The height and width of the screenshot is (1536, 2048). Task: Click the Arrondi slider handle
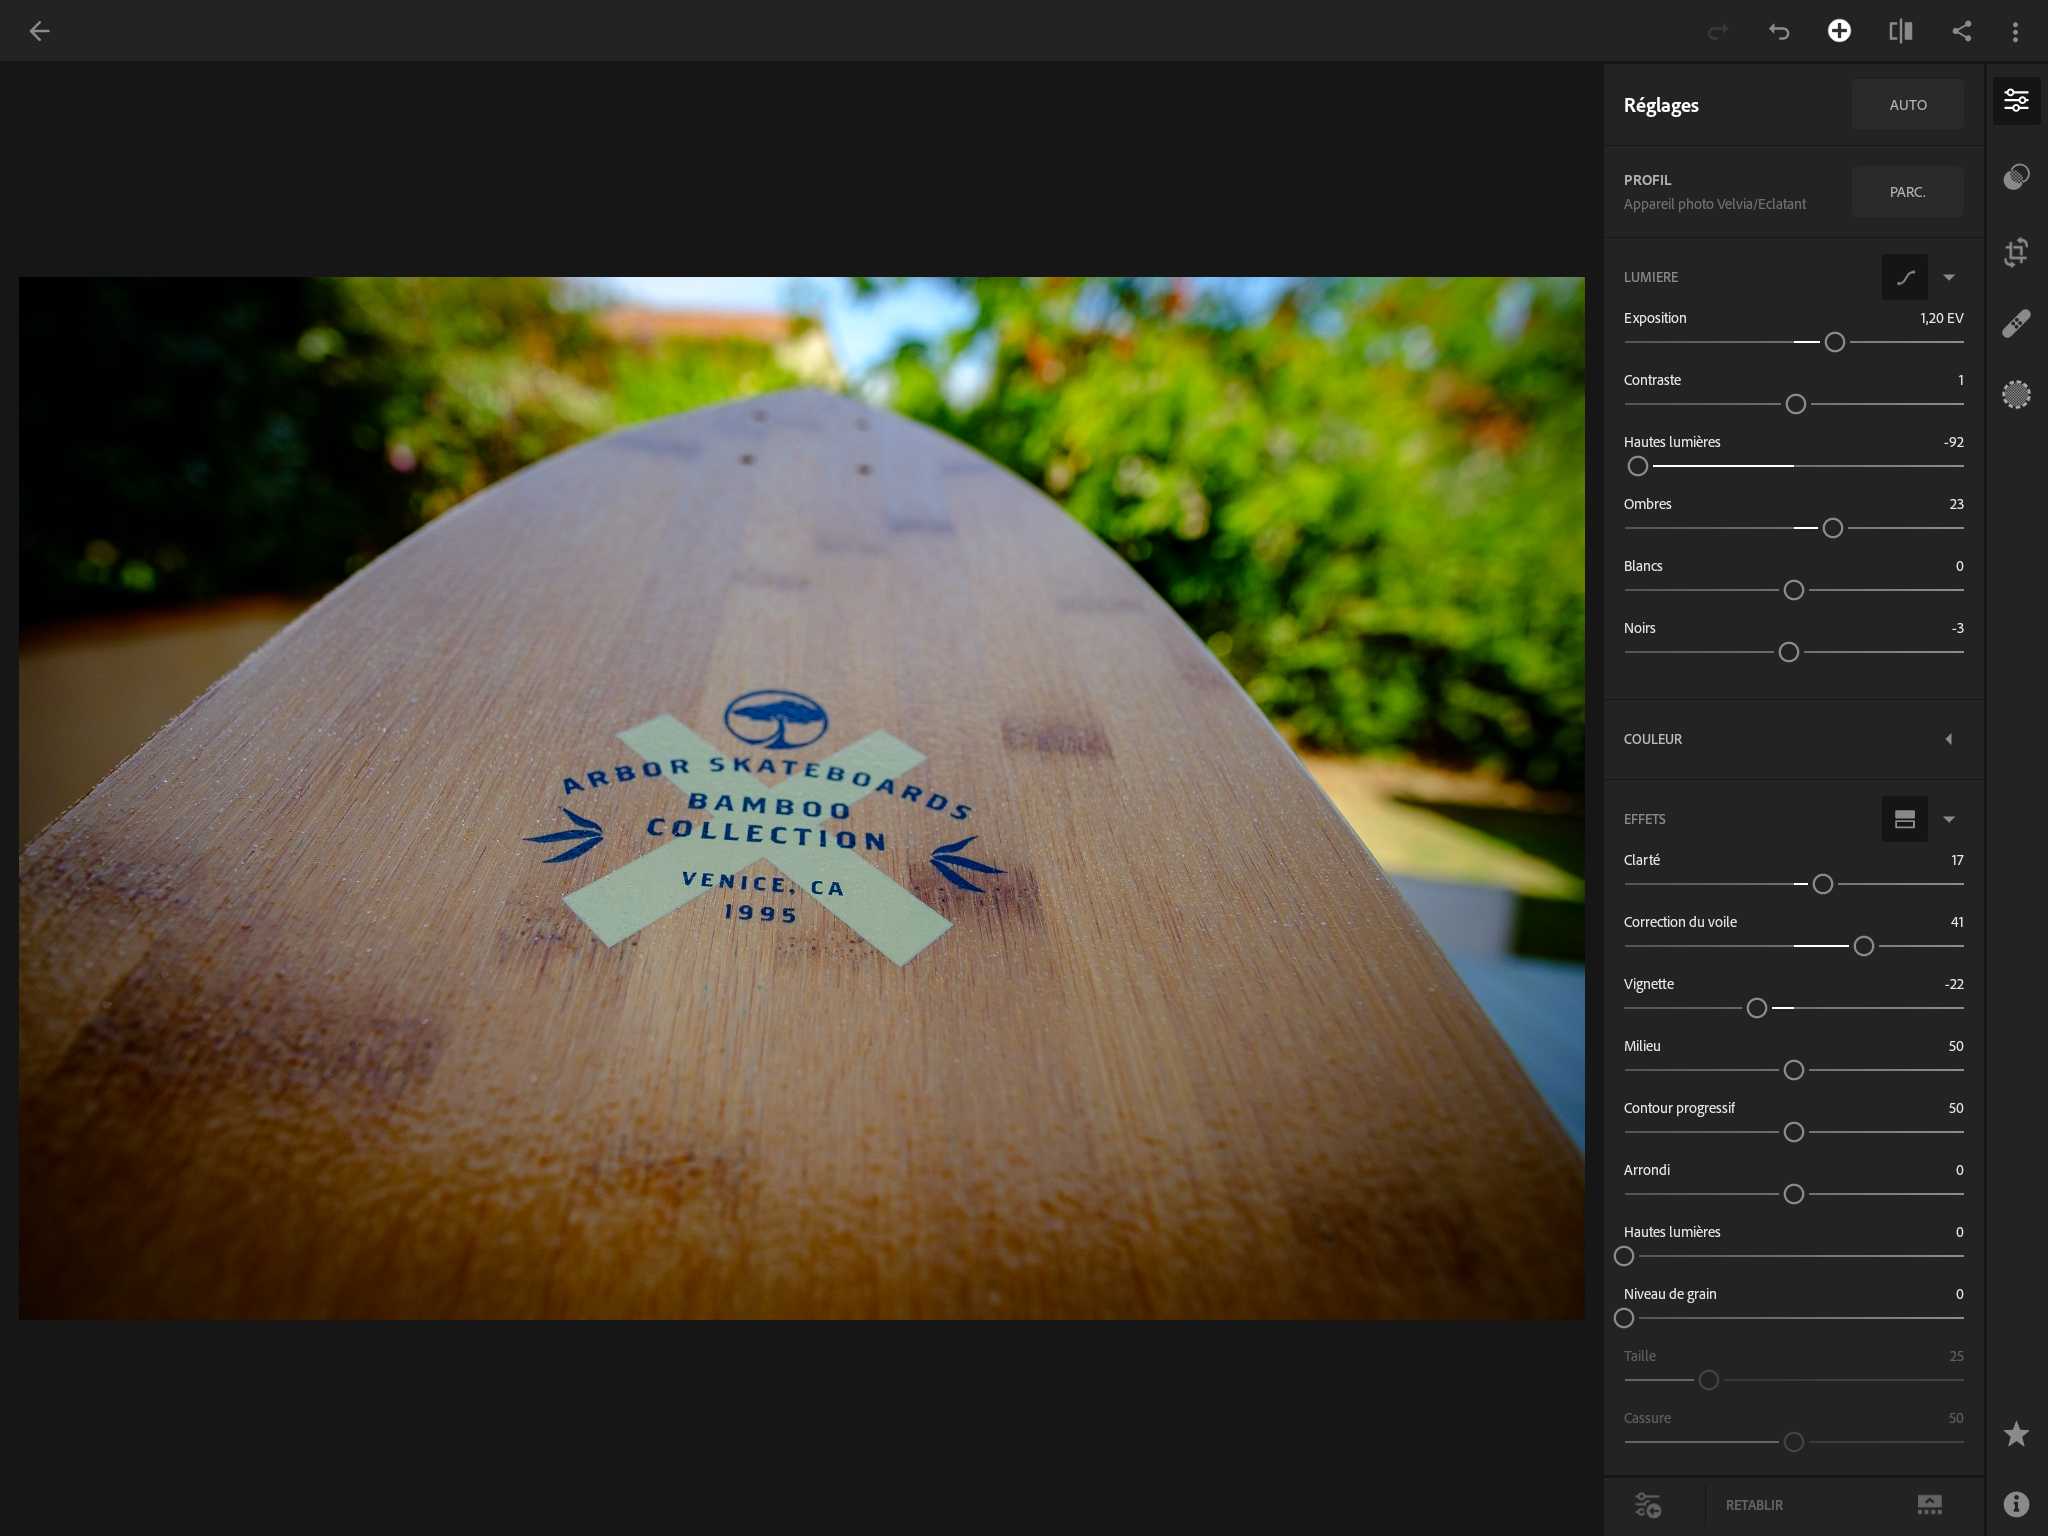click(x=1794, y=1194)
